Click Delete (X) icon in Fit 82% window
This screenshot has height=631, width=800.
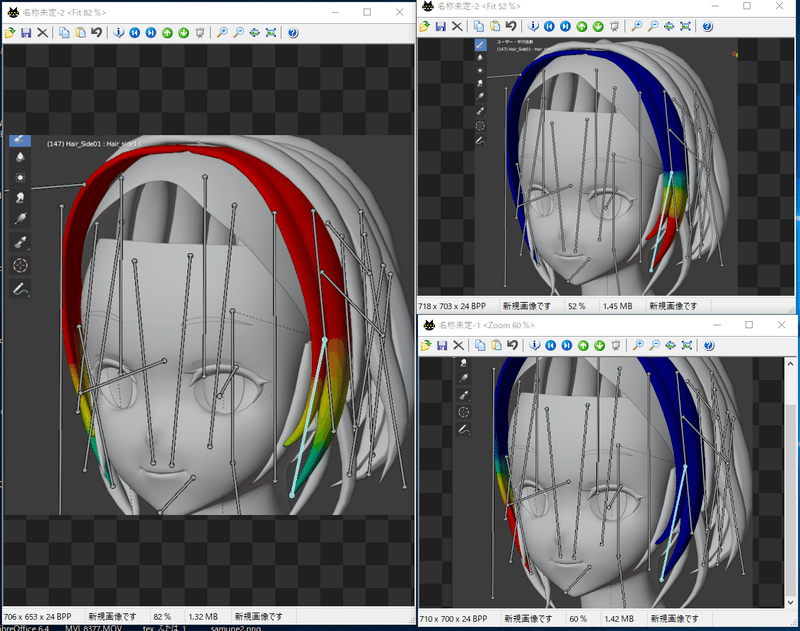[x=42, y=33]
